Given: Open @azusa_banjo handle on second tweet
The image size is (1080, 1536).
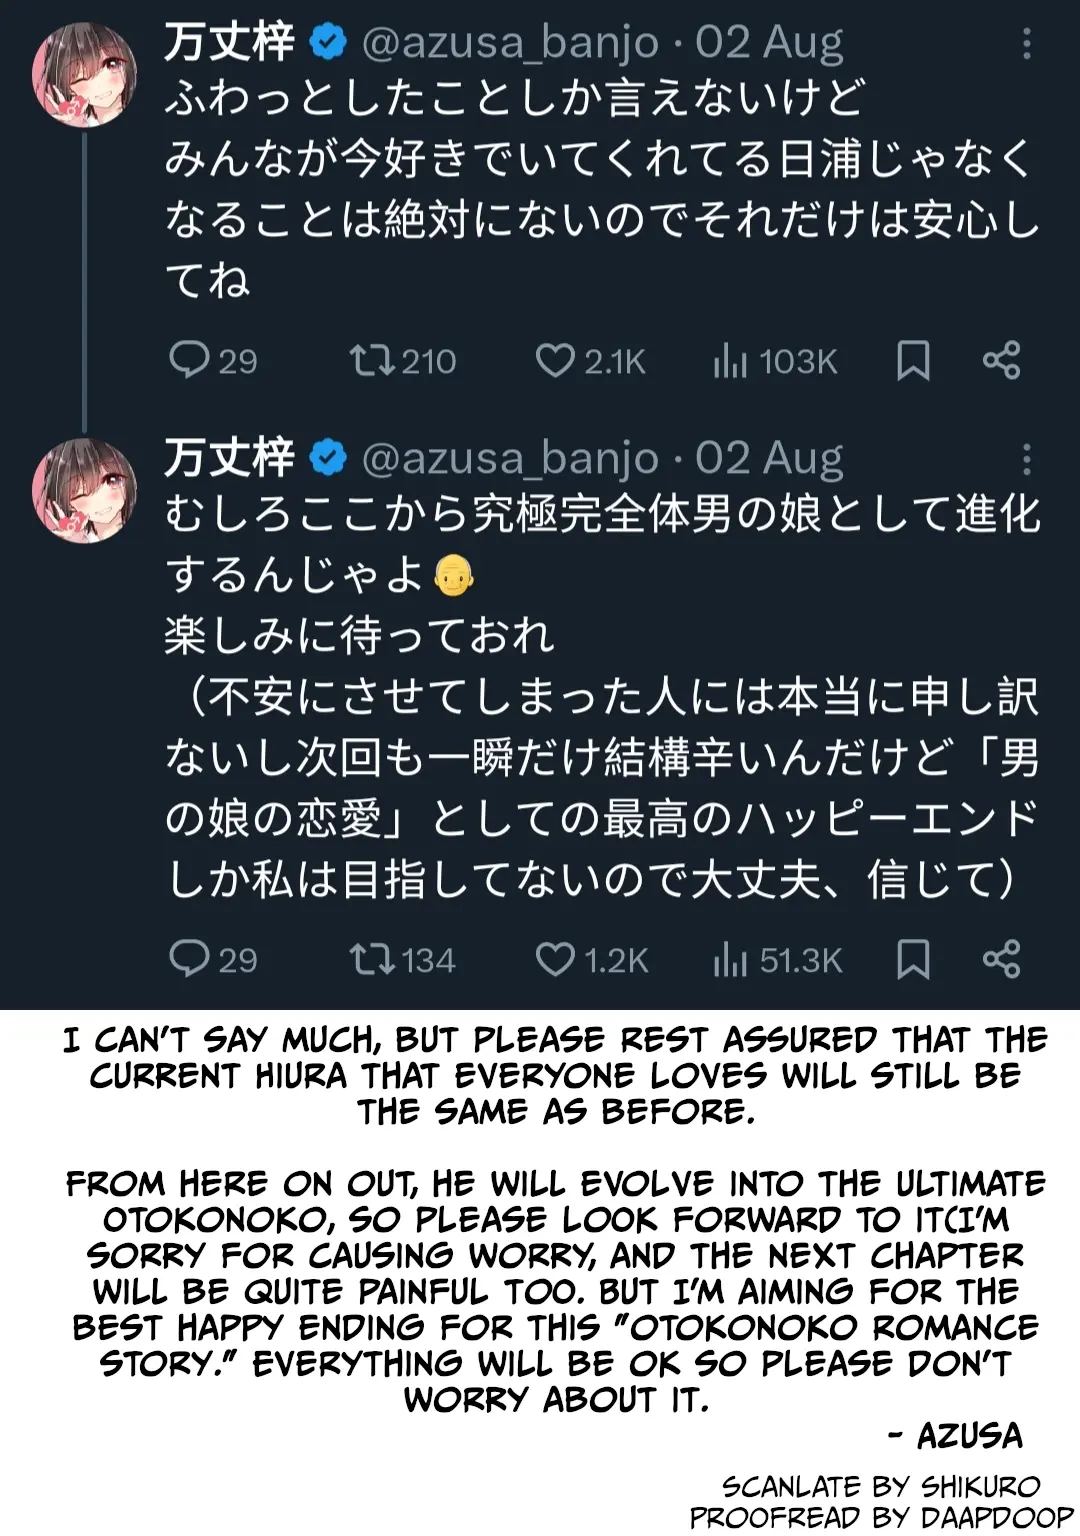Looking at the screenshot, I should click(510, 459).
